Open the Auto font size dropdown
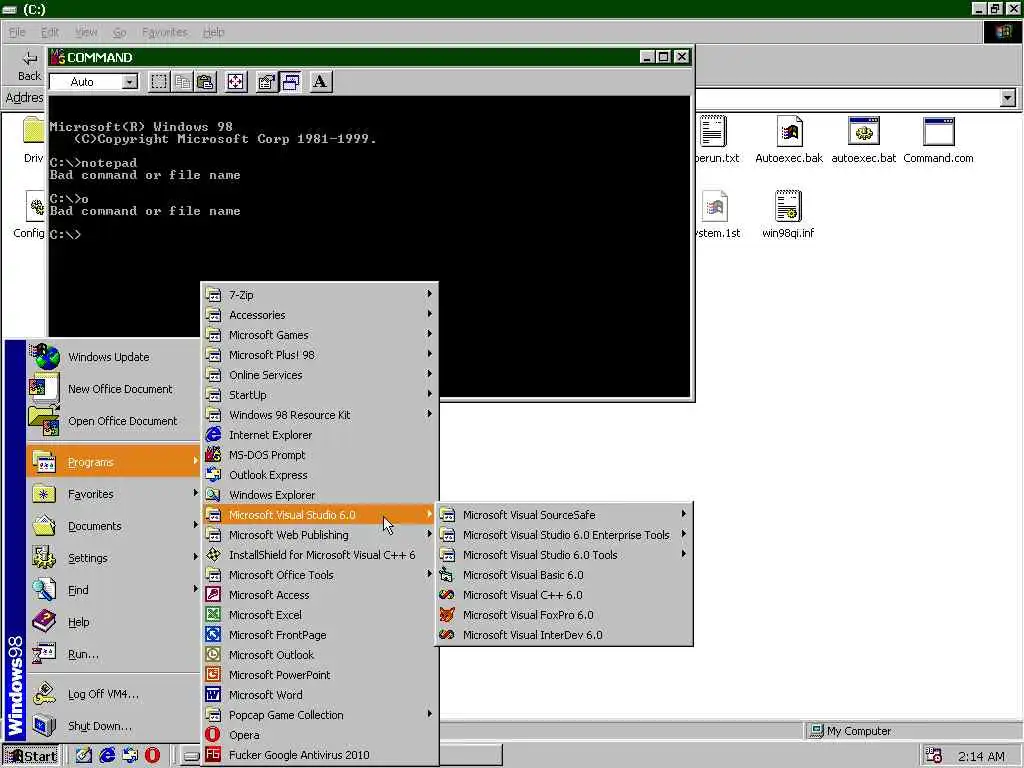The height and width of the screenshot is (768, 1024). point(130,82)
